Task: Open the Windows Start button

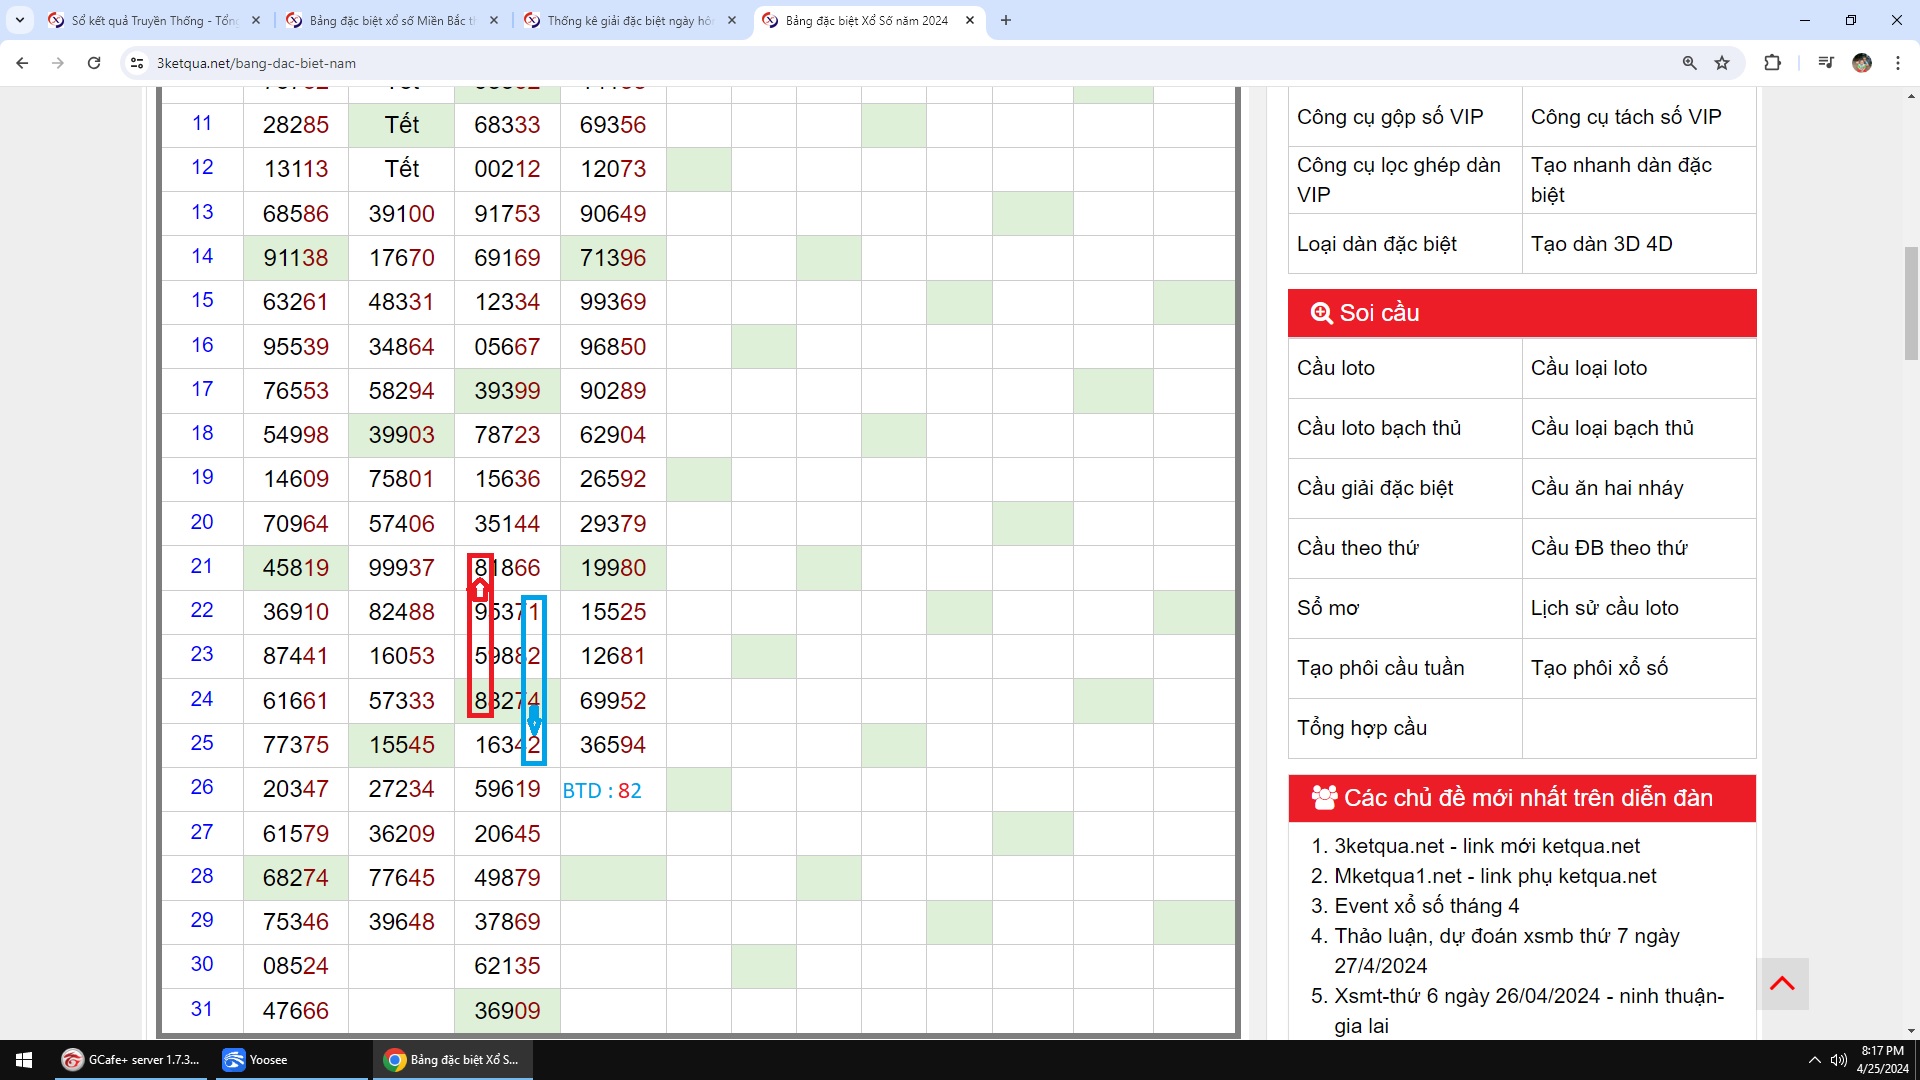Action: pos(24,1060)
